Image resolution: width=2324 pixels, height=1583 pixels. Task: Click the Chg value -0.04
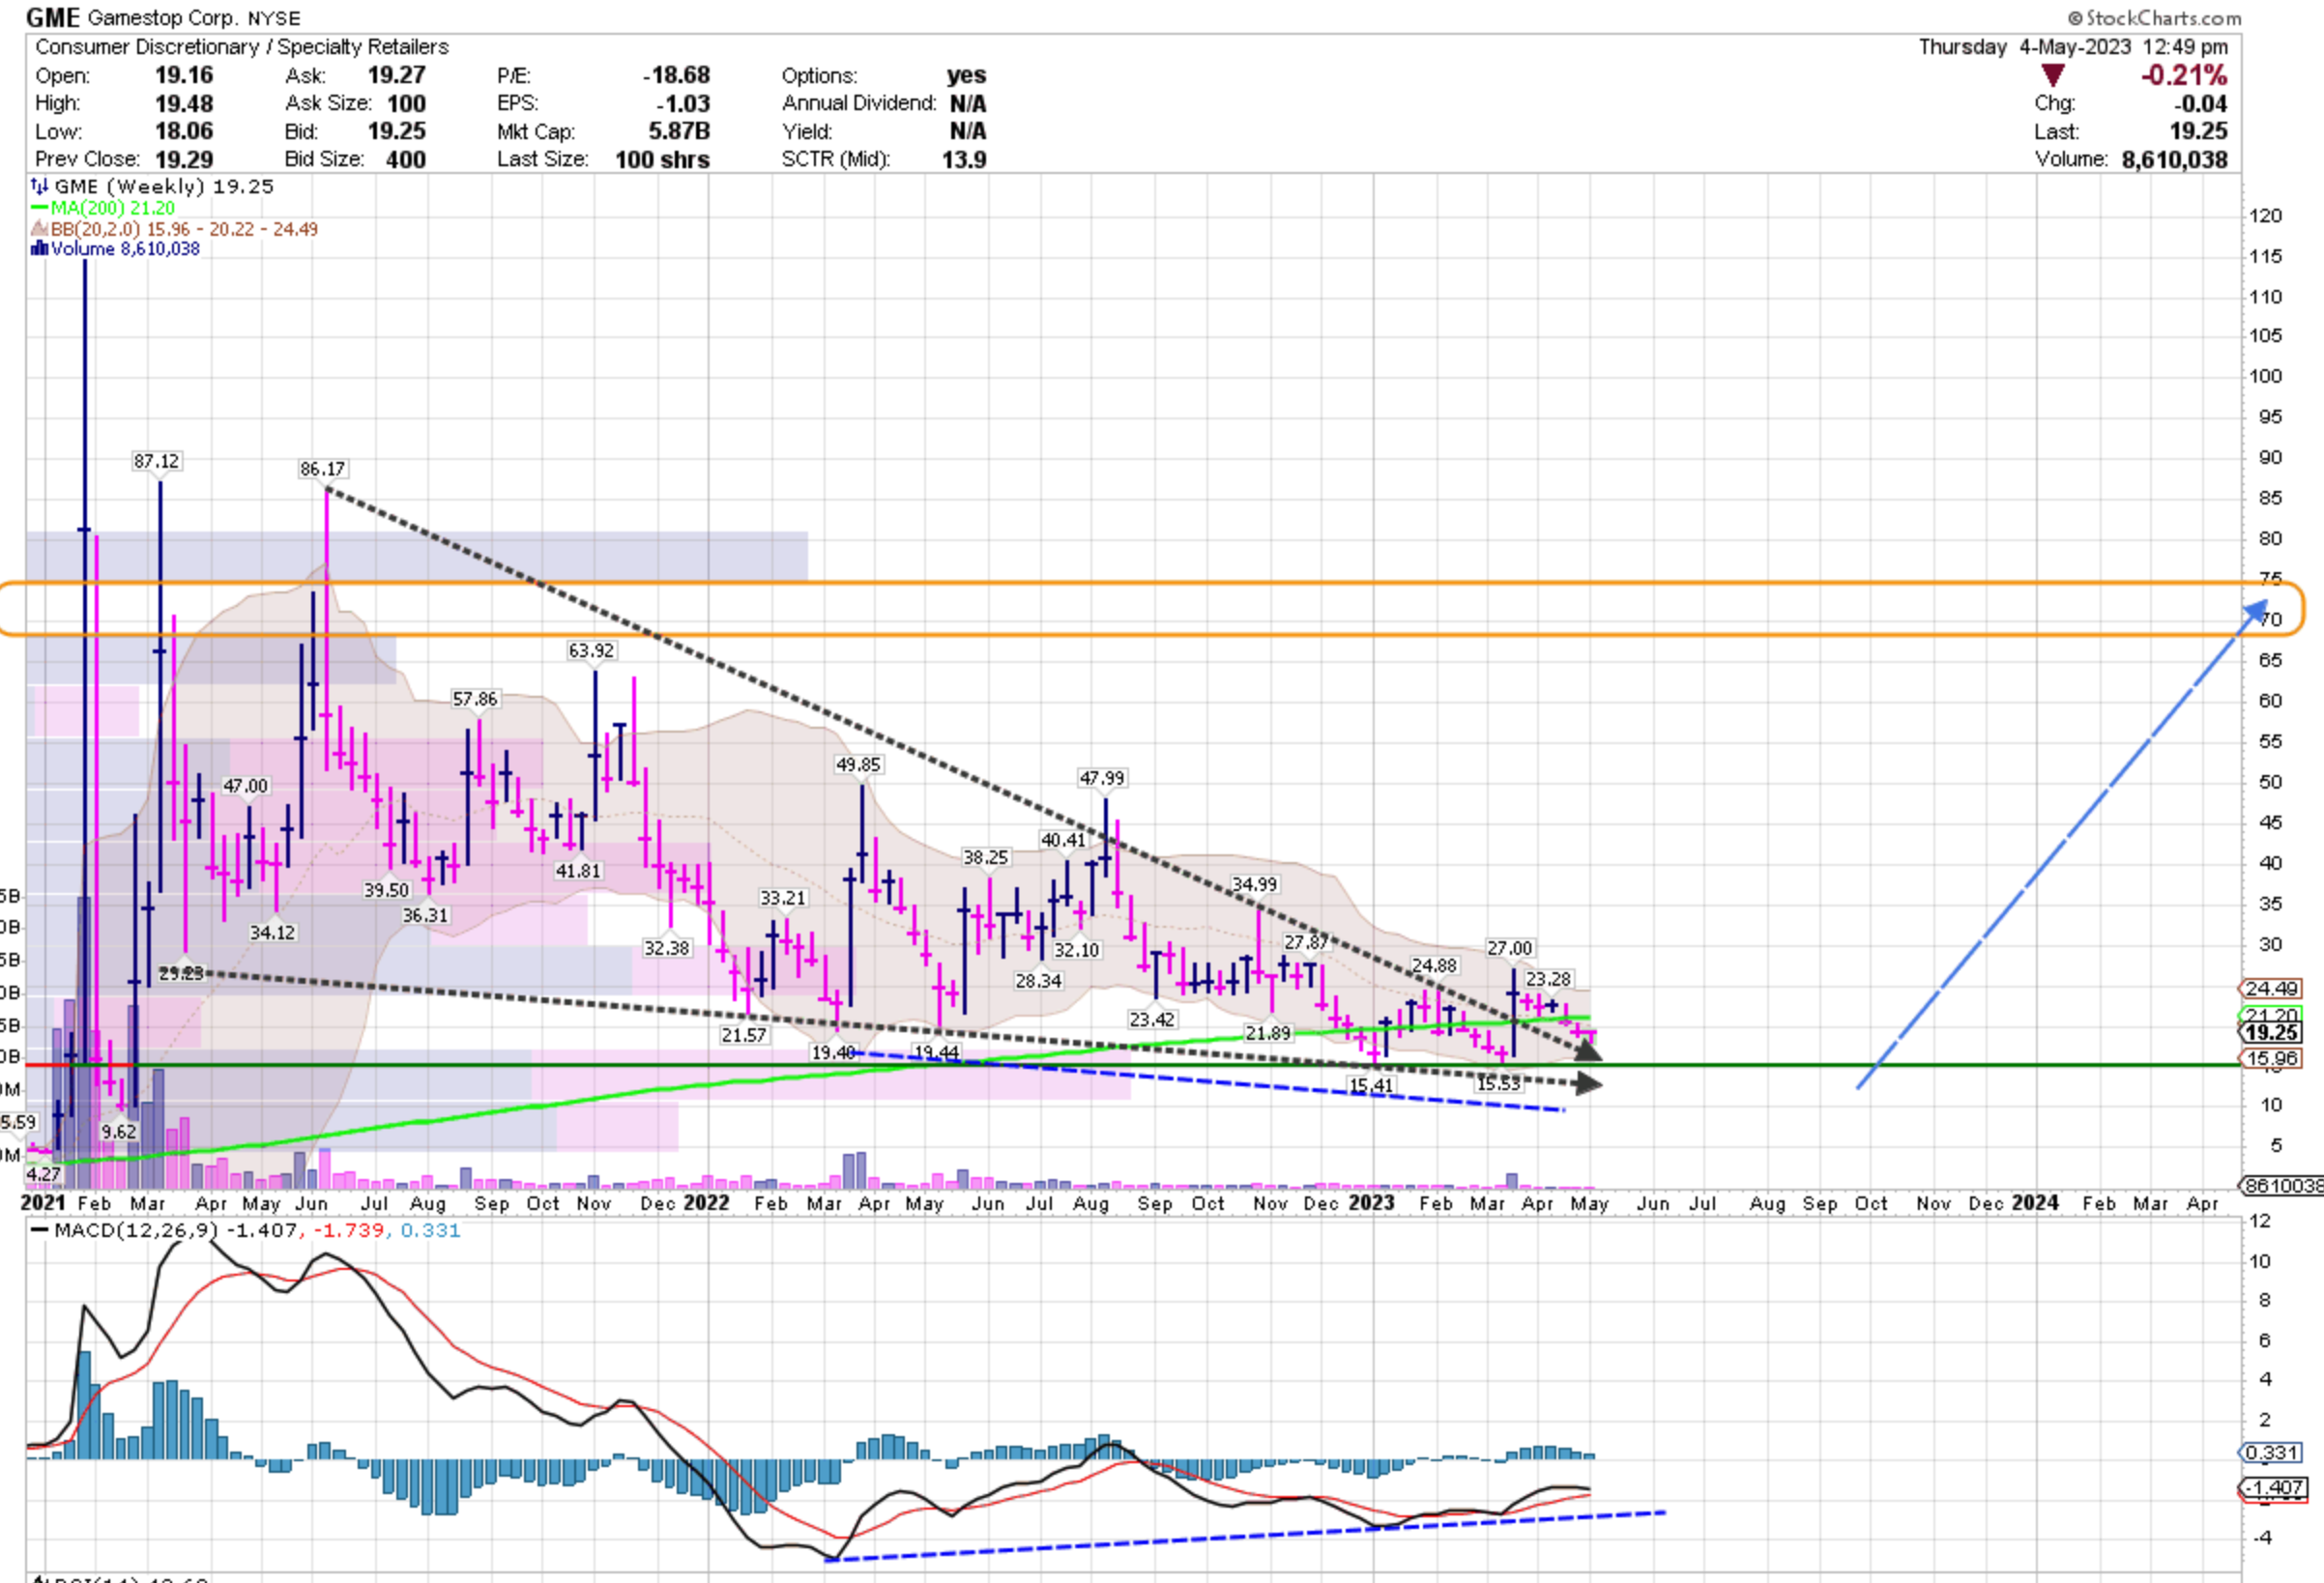(x=2201, y=103)
